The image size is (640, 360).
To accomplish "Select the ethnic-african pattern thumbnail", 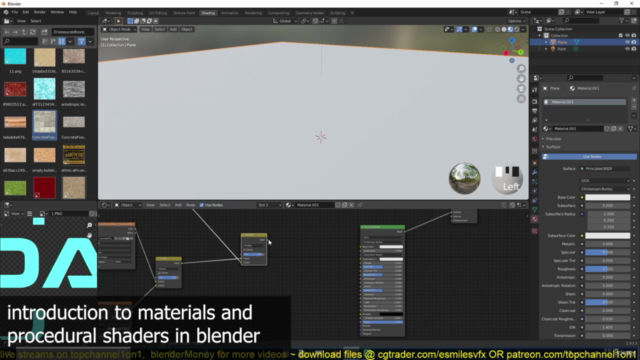I will click(74, 155).
